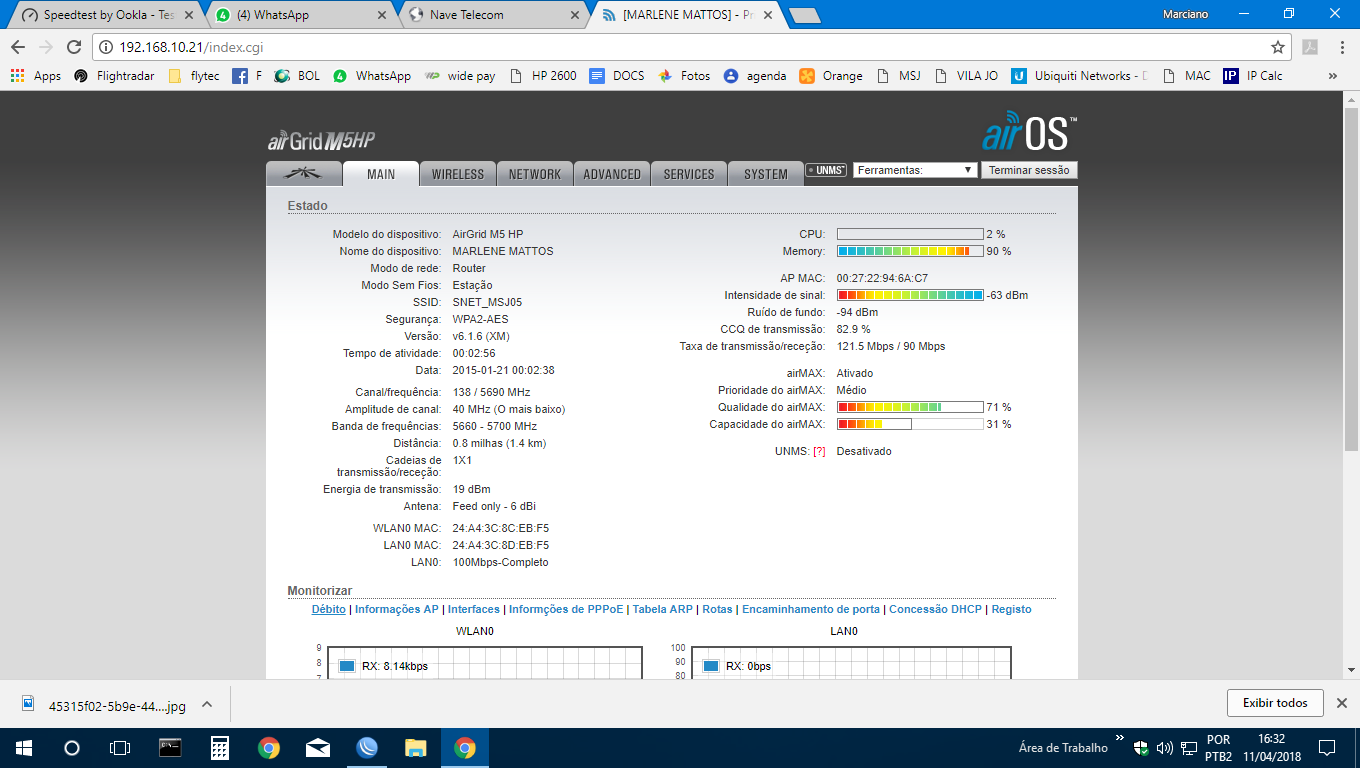Click the Terminar sessão button
This screenshot has height=768, width=1360.
coord(1029,170)
